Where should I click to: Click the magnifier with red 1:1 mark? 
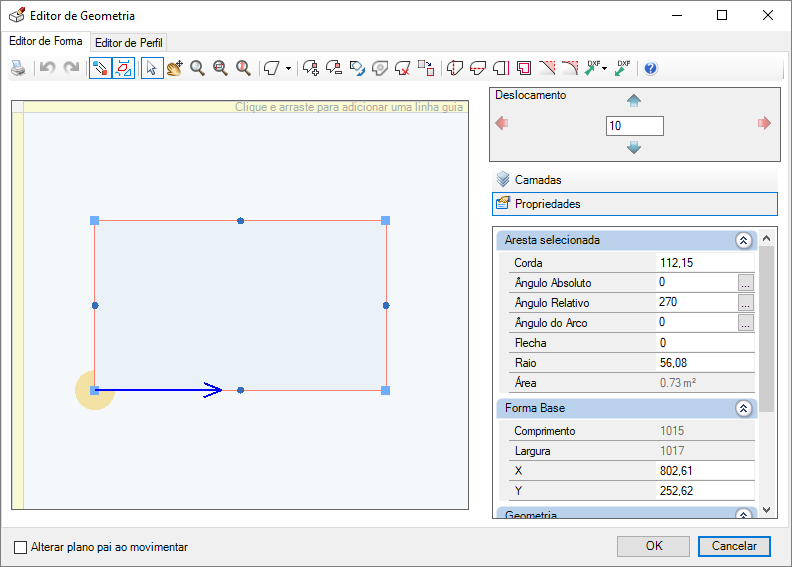pyautogui.click(x=243, y=68)
